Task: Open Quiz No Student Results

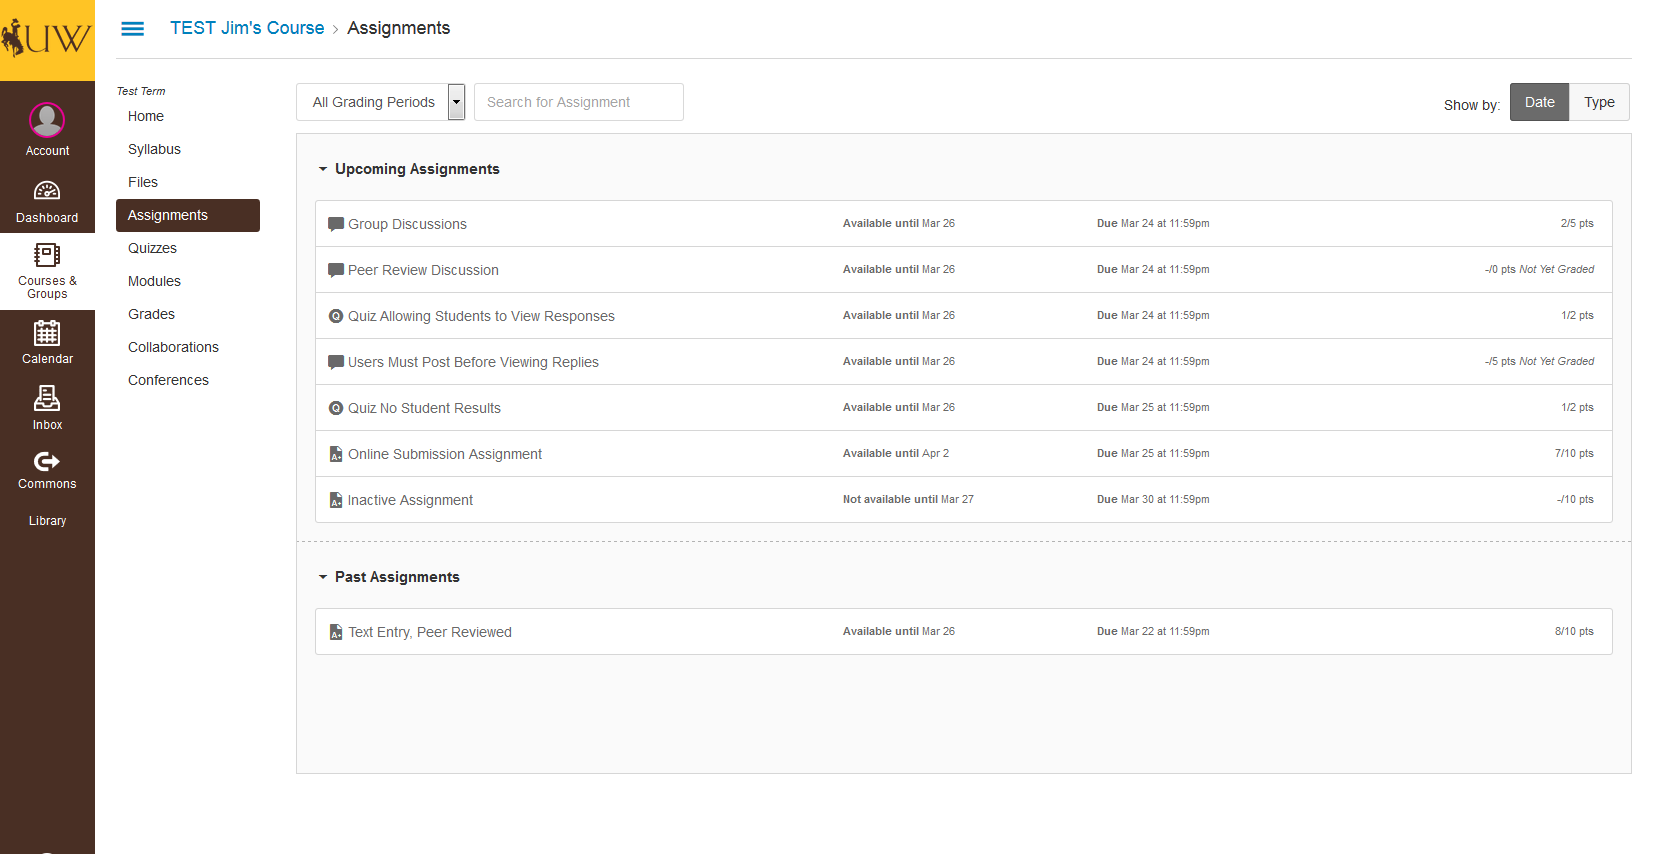Action: [424, 408]
